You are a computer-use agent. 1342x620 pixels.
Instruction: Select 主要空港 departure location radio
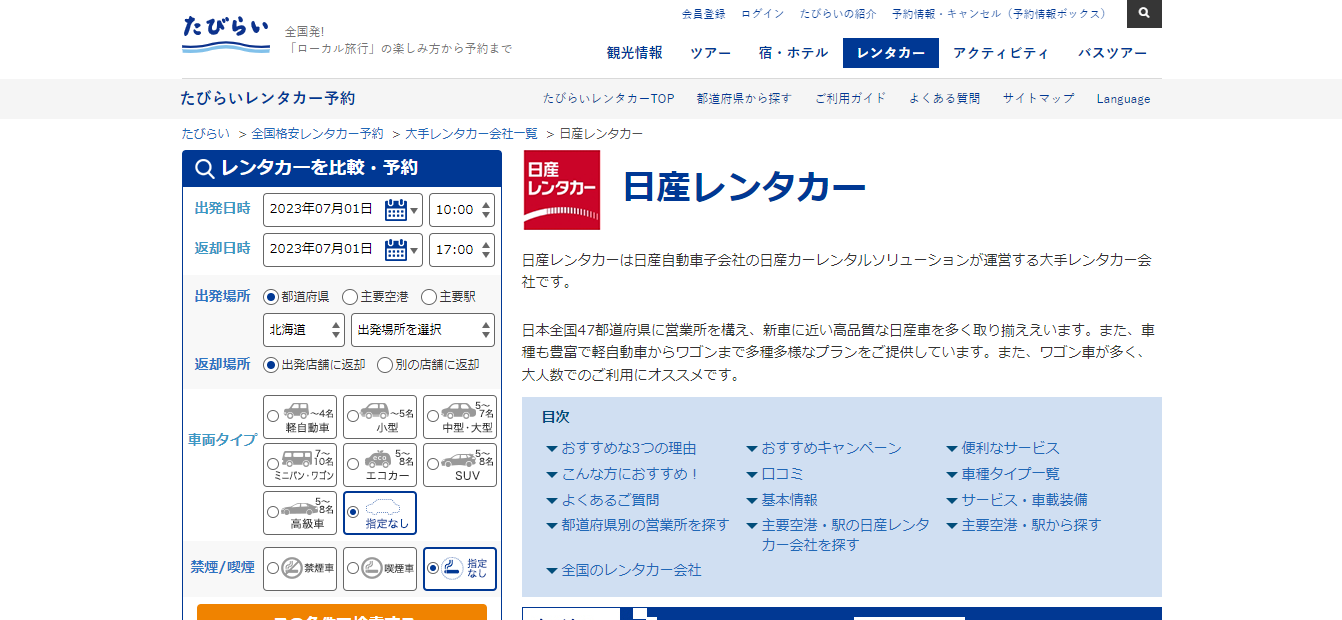click(x=350, y=297)
